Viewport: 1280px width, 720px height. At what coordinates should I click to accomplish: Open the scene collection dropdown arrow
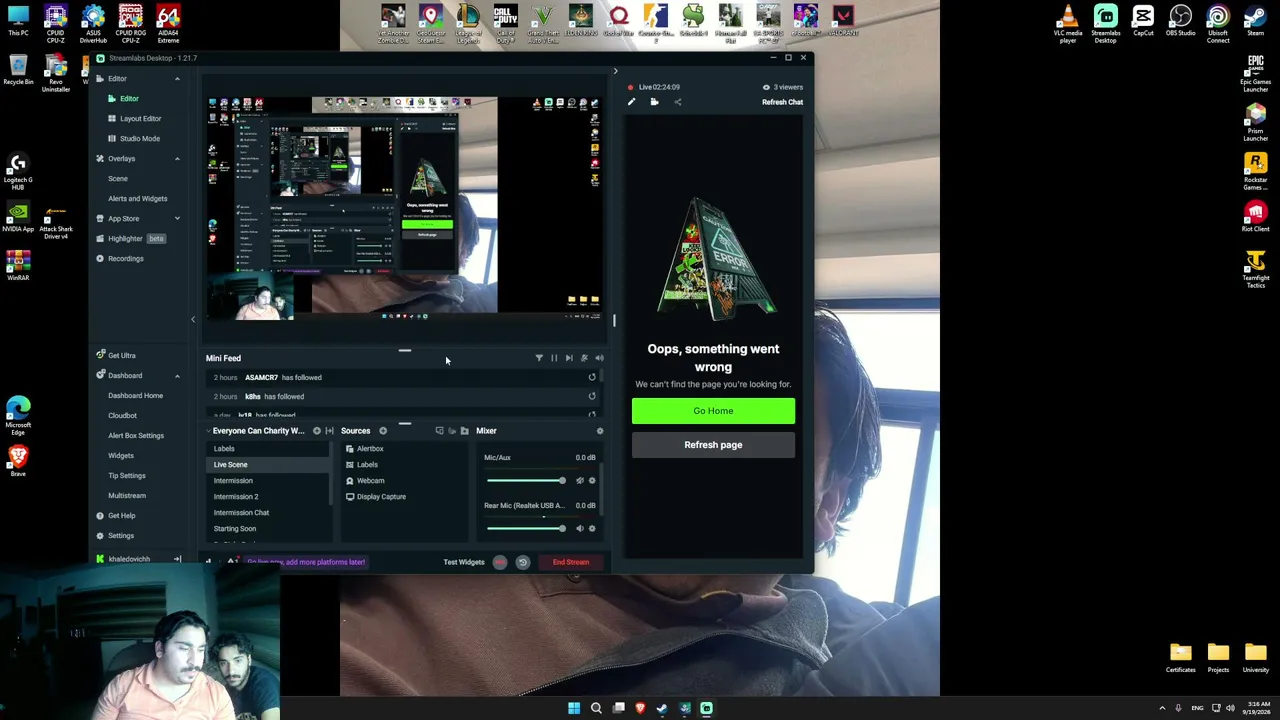point(208,431)
